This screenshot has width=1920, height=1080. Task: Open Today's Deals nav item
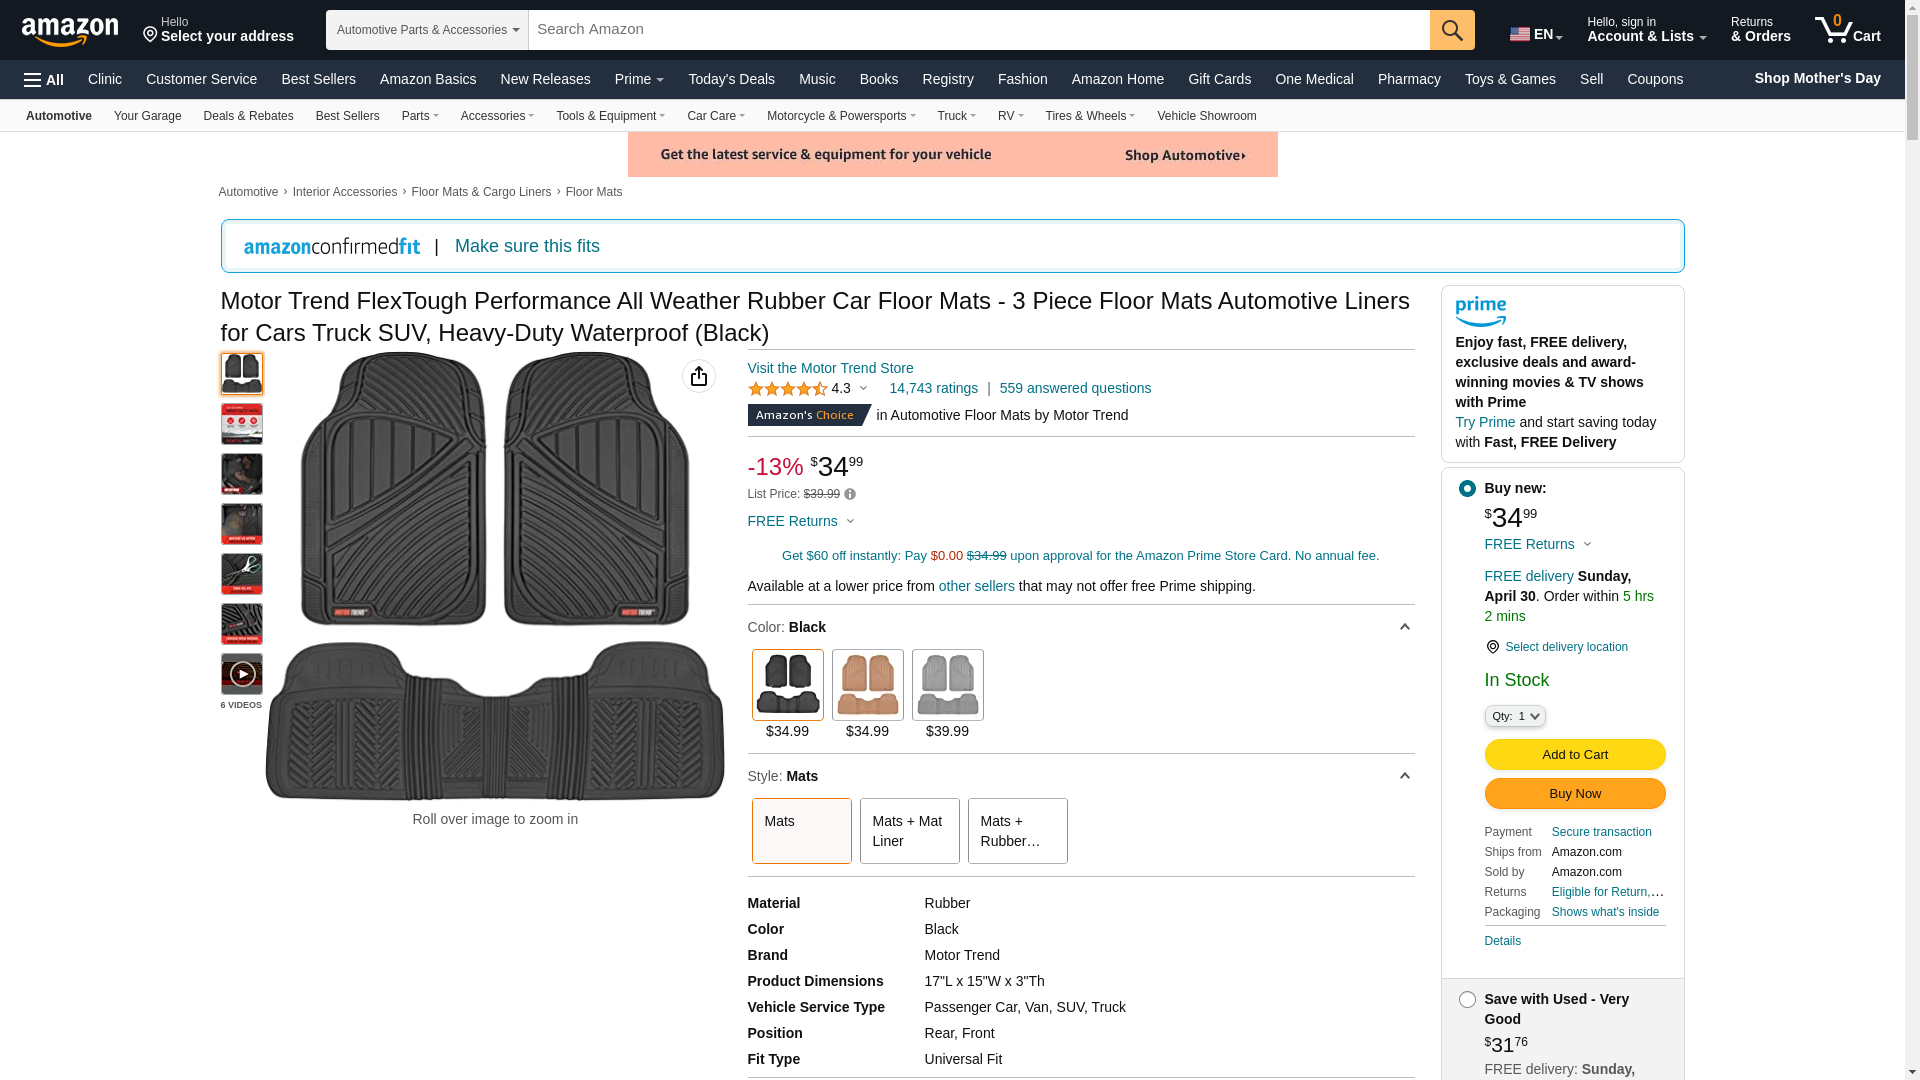pos(731,79)
